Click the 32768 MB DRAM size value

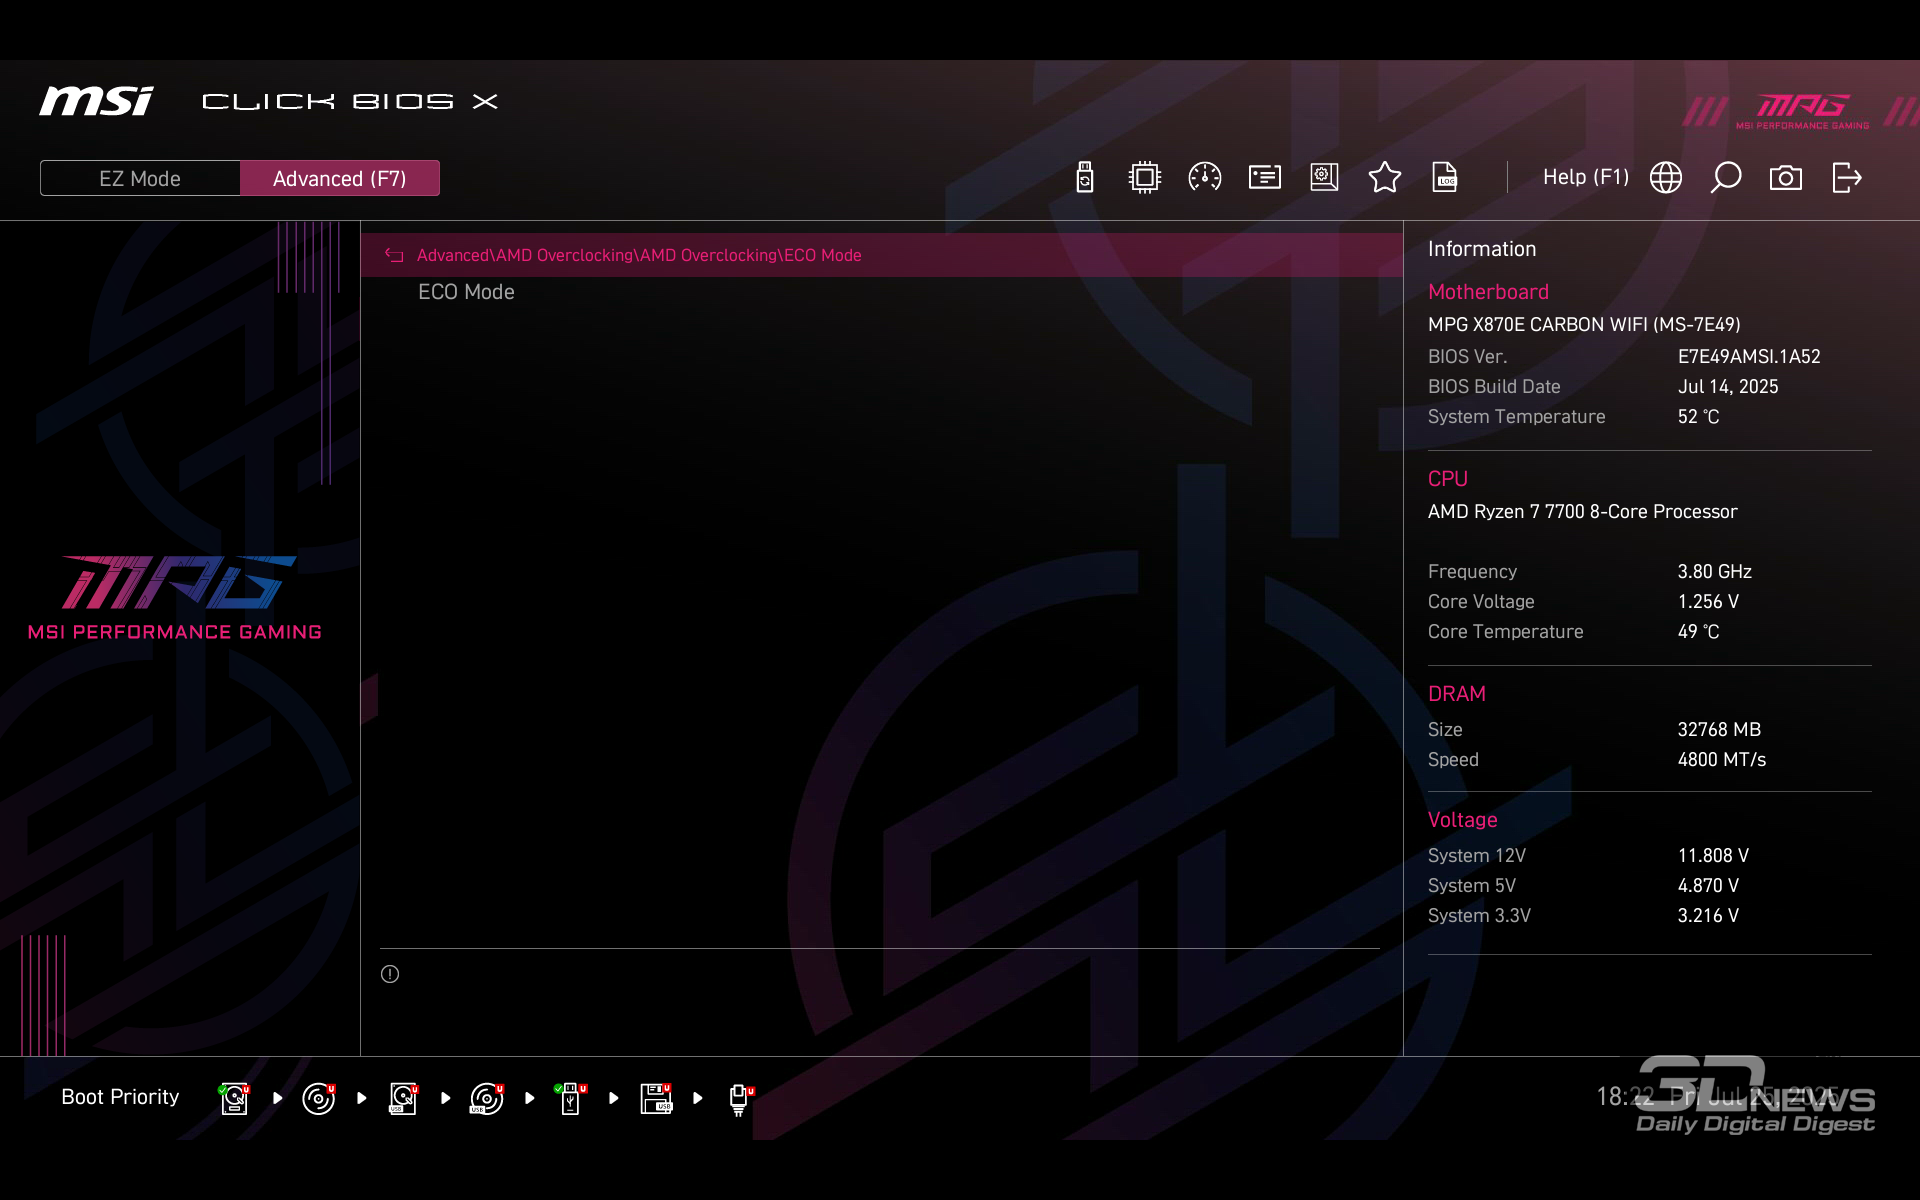pos(1719,730)
